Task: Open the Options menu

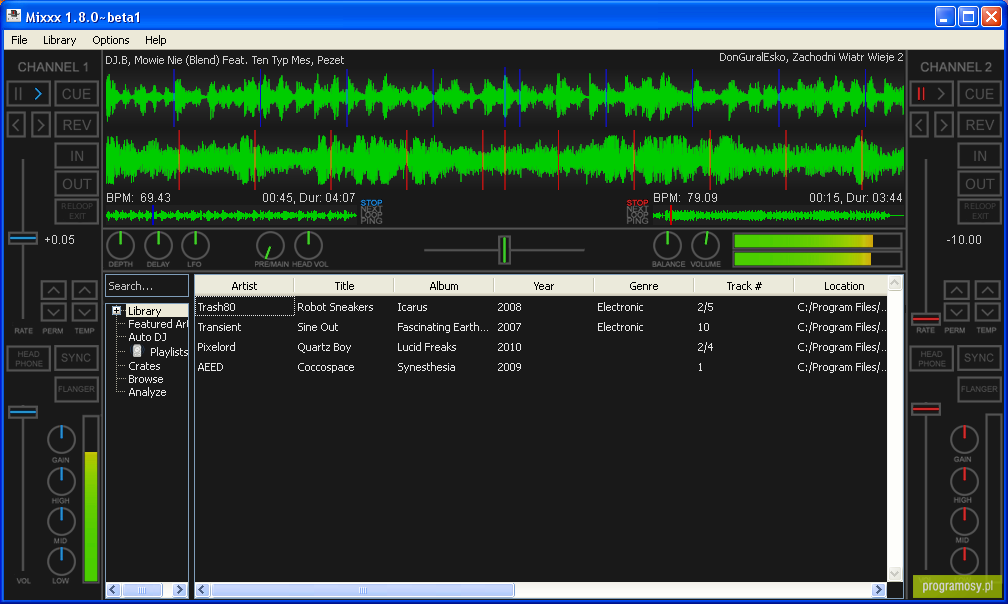Action: click(111, 40)
